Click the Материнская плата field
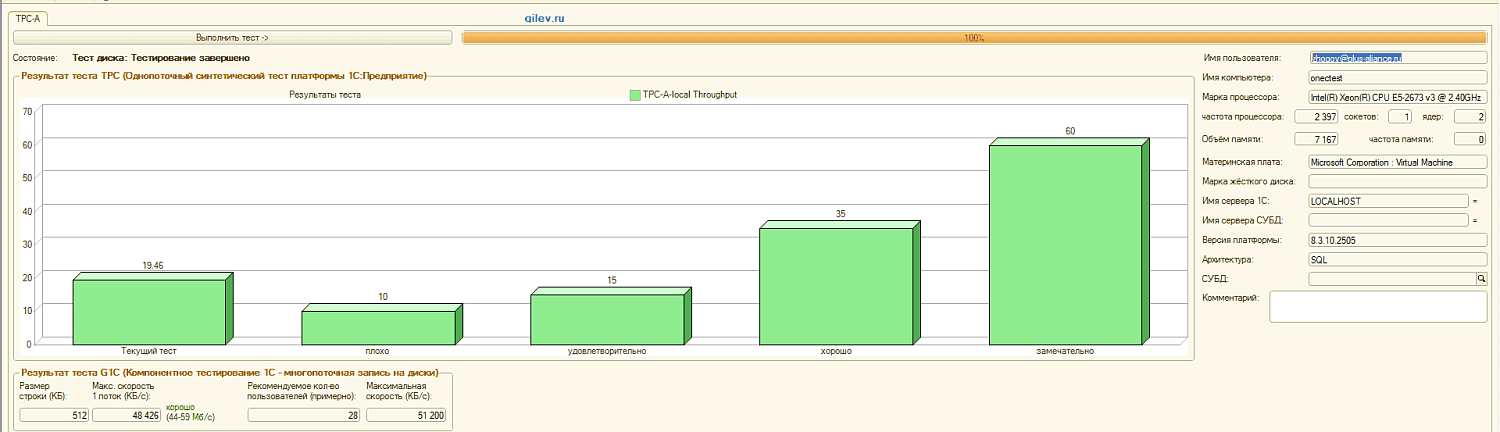Viewport: 1500px width, 432px height. (1397, 162)
